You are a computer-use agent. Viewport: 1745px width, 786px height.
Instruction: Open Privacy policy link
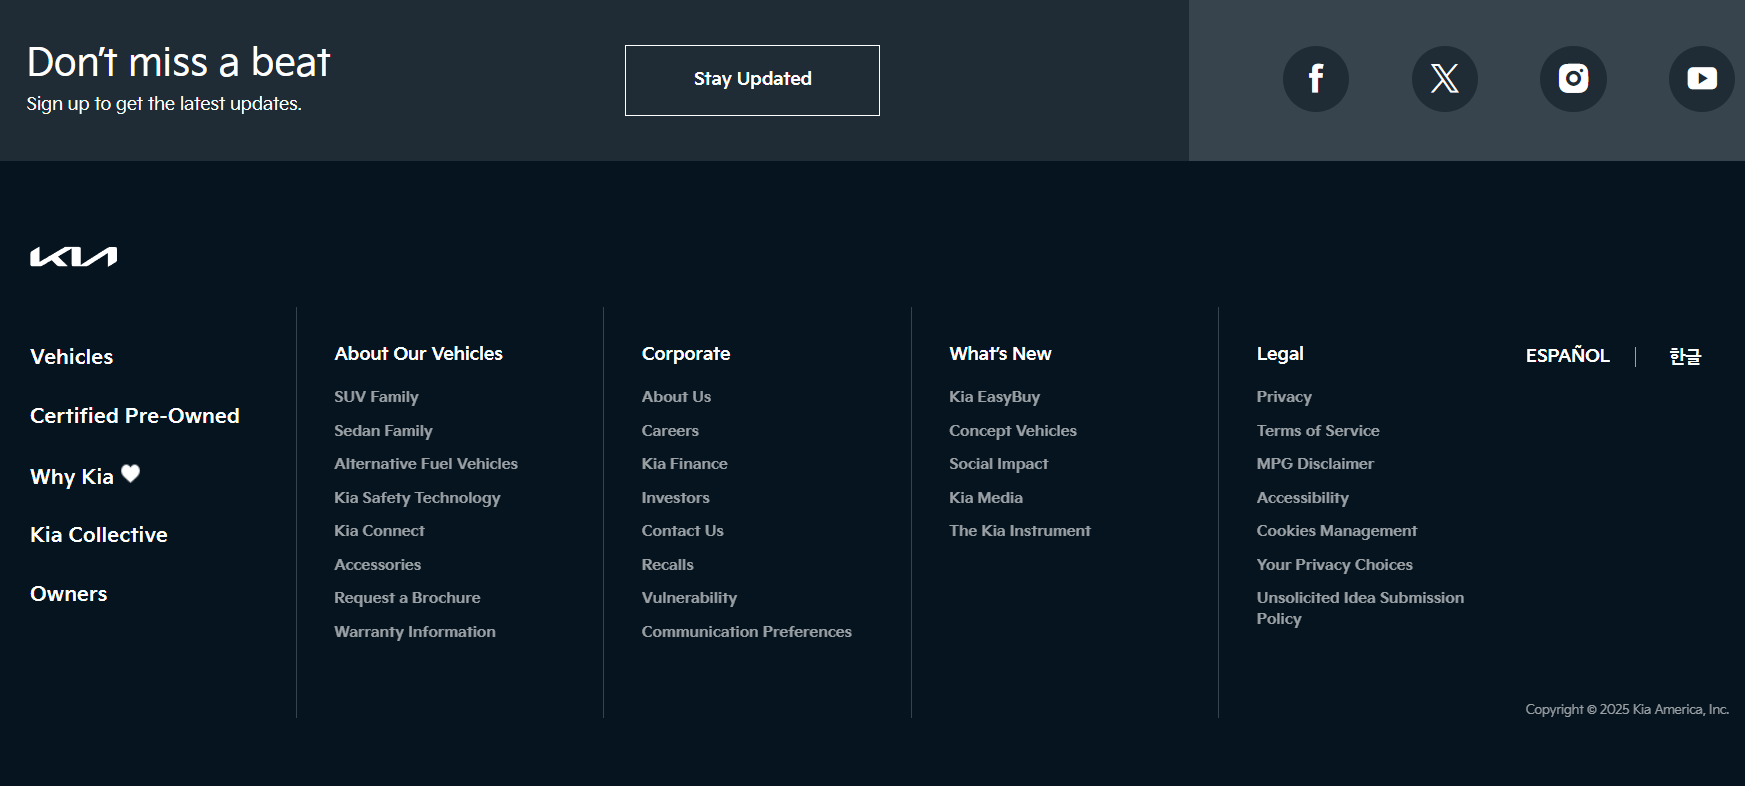point(1285,397)
